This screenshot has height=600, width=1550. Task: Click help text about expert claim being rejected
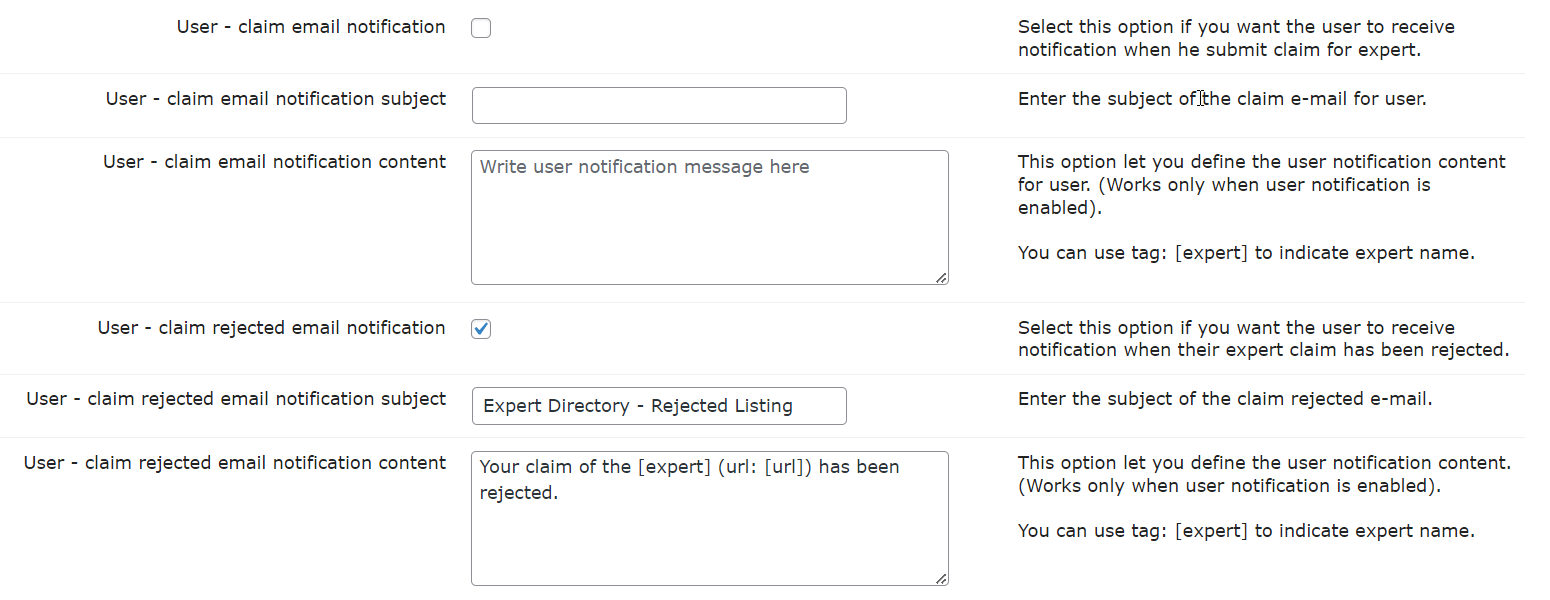(x=1263, y=339)
